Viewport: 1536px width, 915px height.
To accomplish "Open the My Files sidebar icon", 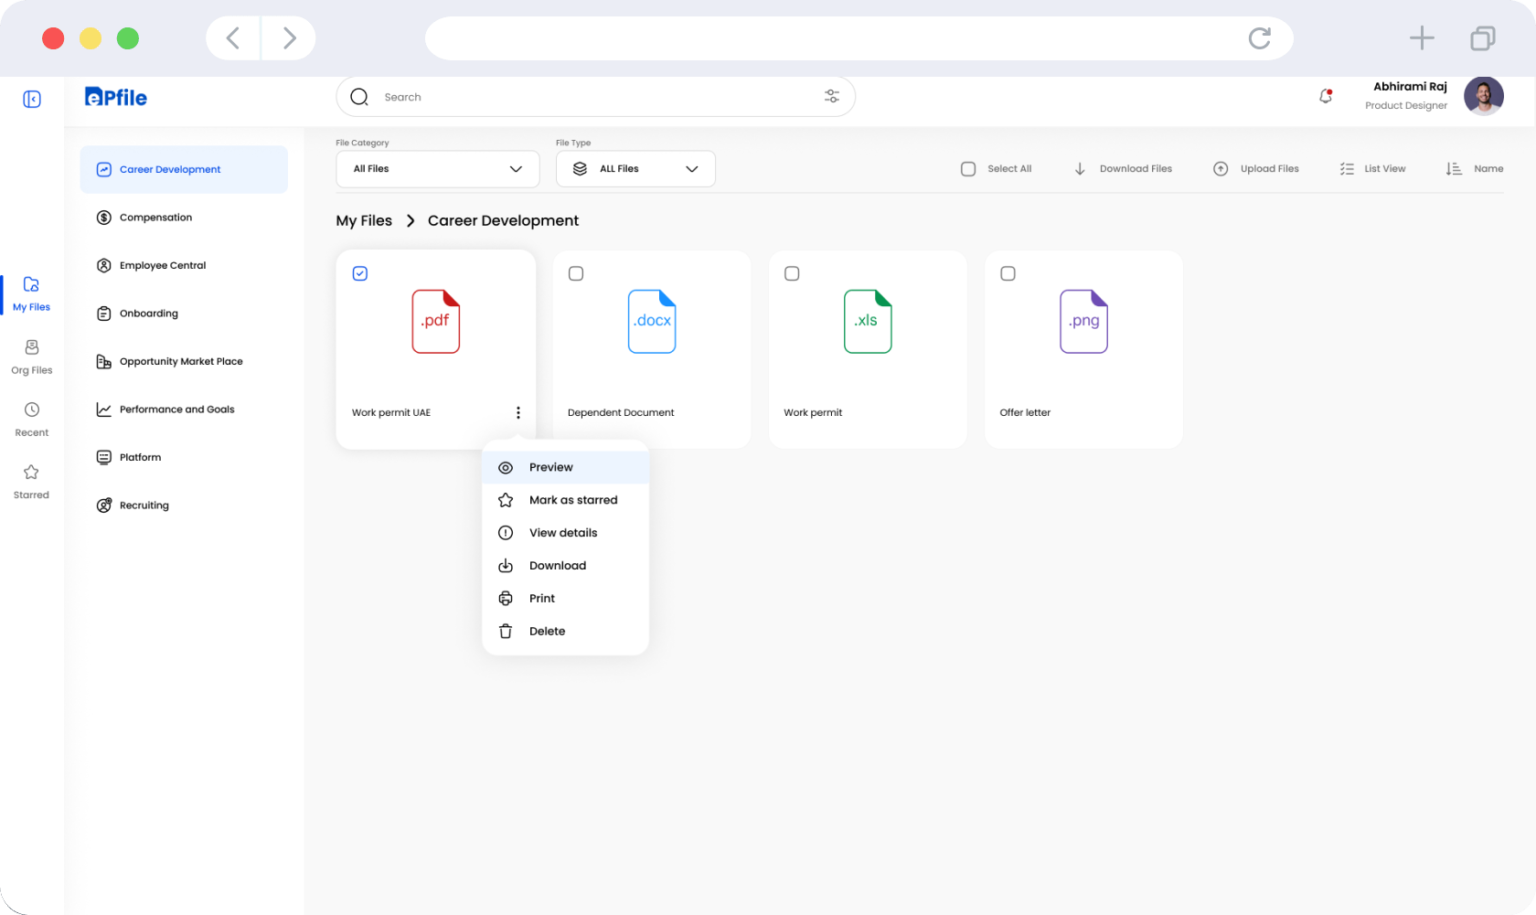I will click(x=31, y=291).
